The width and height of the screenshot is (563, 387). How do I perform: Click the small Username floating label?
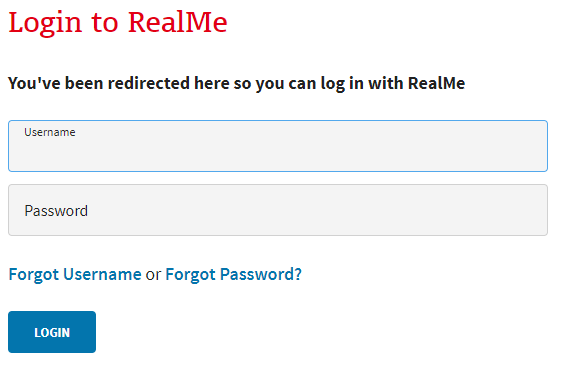point(50,132)
